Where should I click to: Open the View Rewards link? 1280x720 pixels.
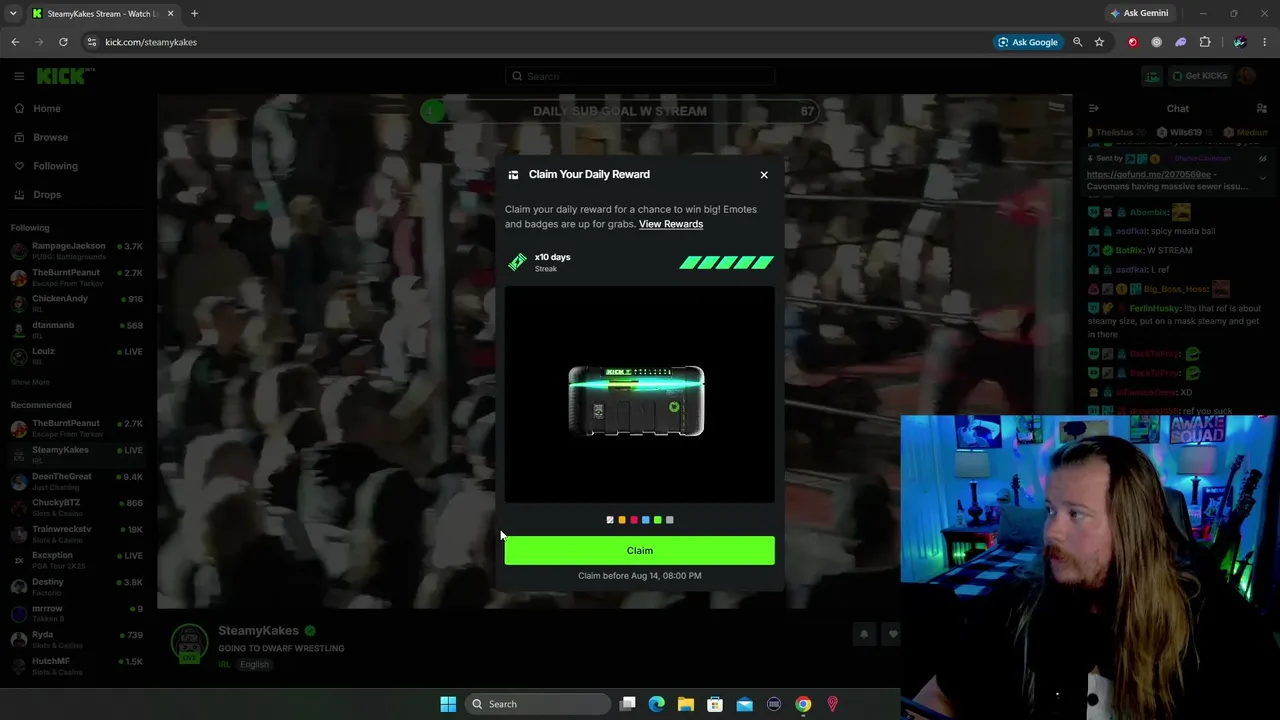click(x=671, y=224)
